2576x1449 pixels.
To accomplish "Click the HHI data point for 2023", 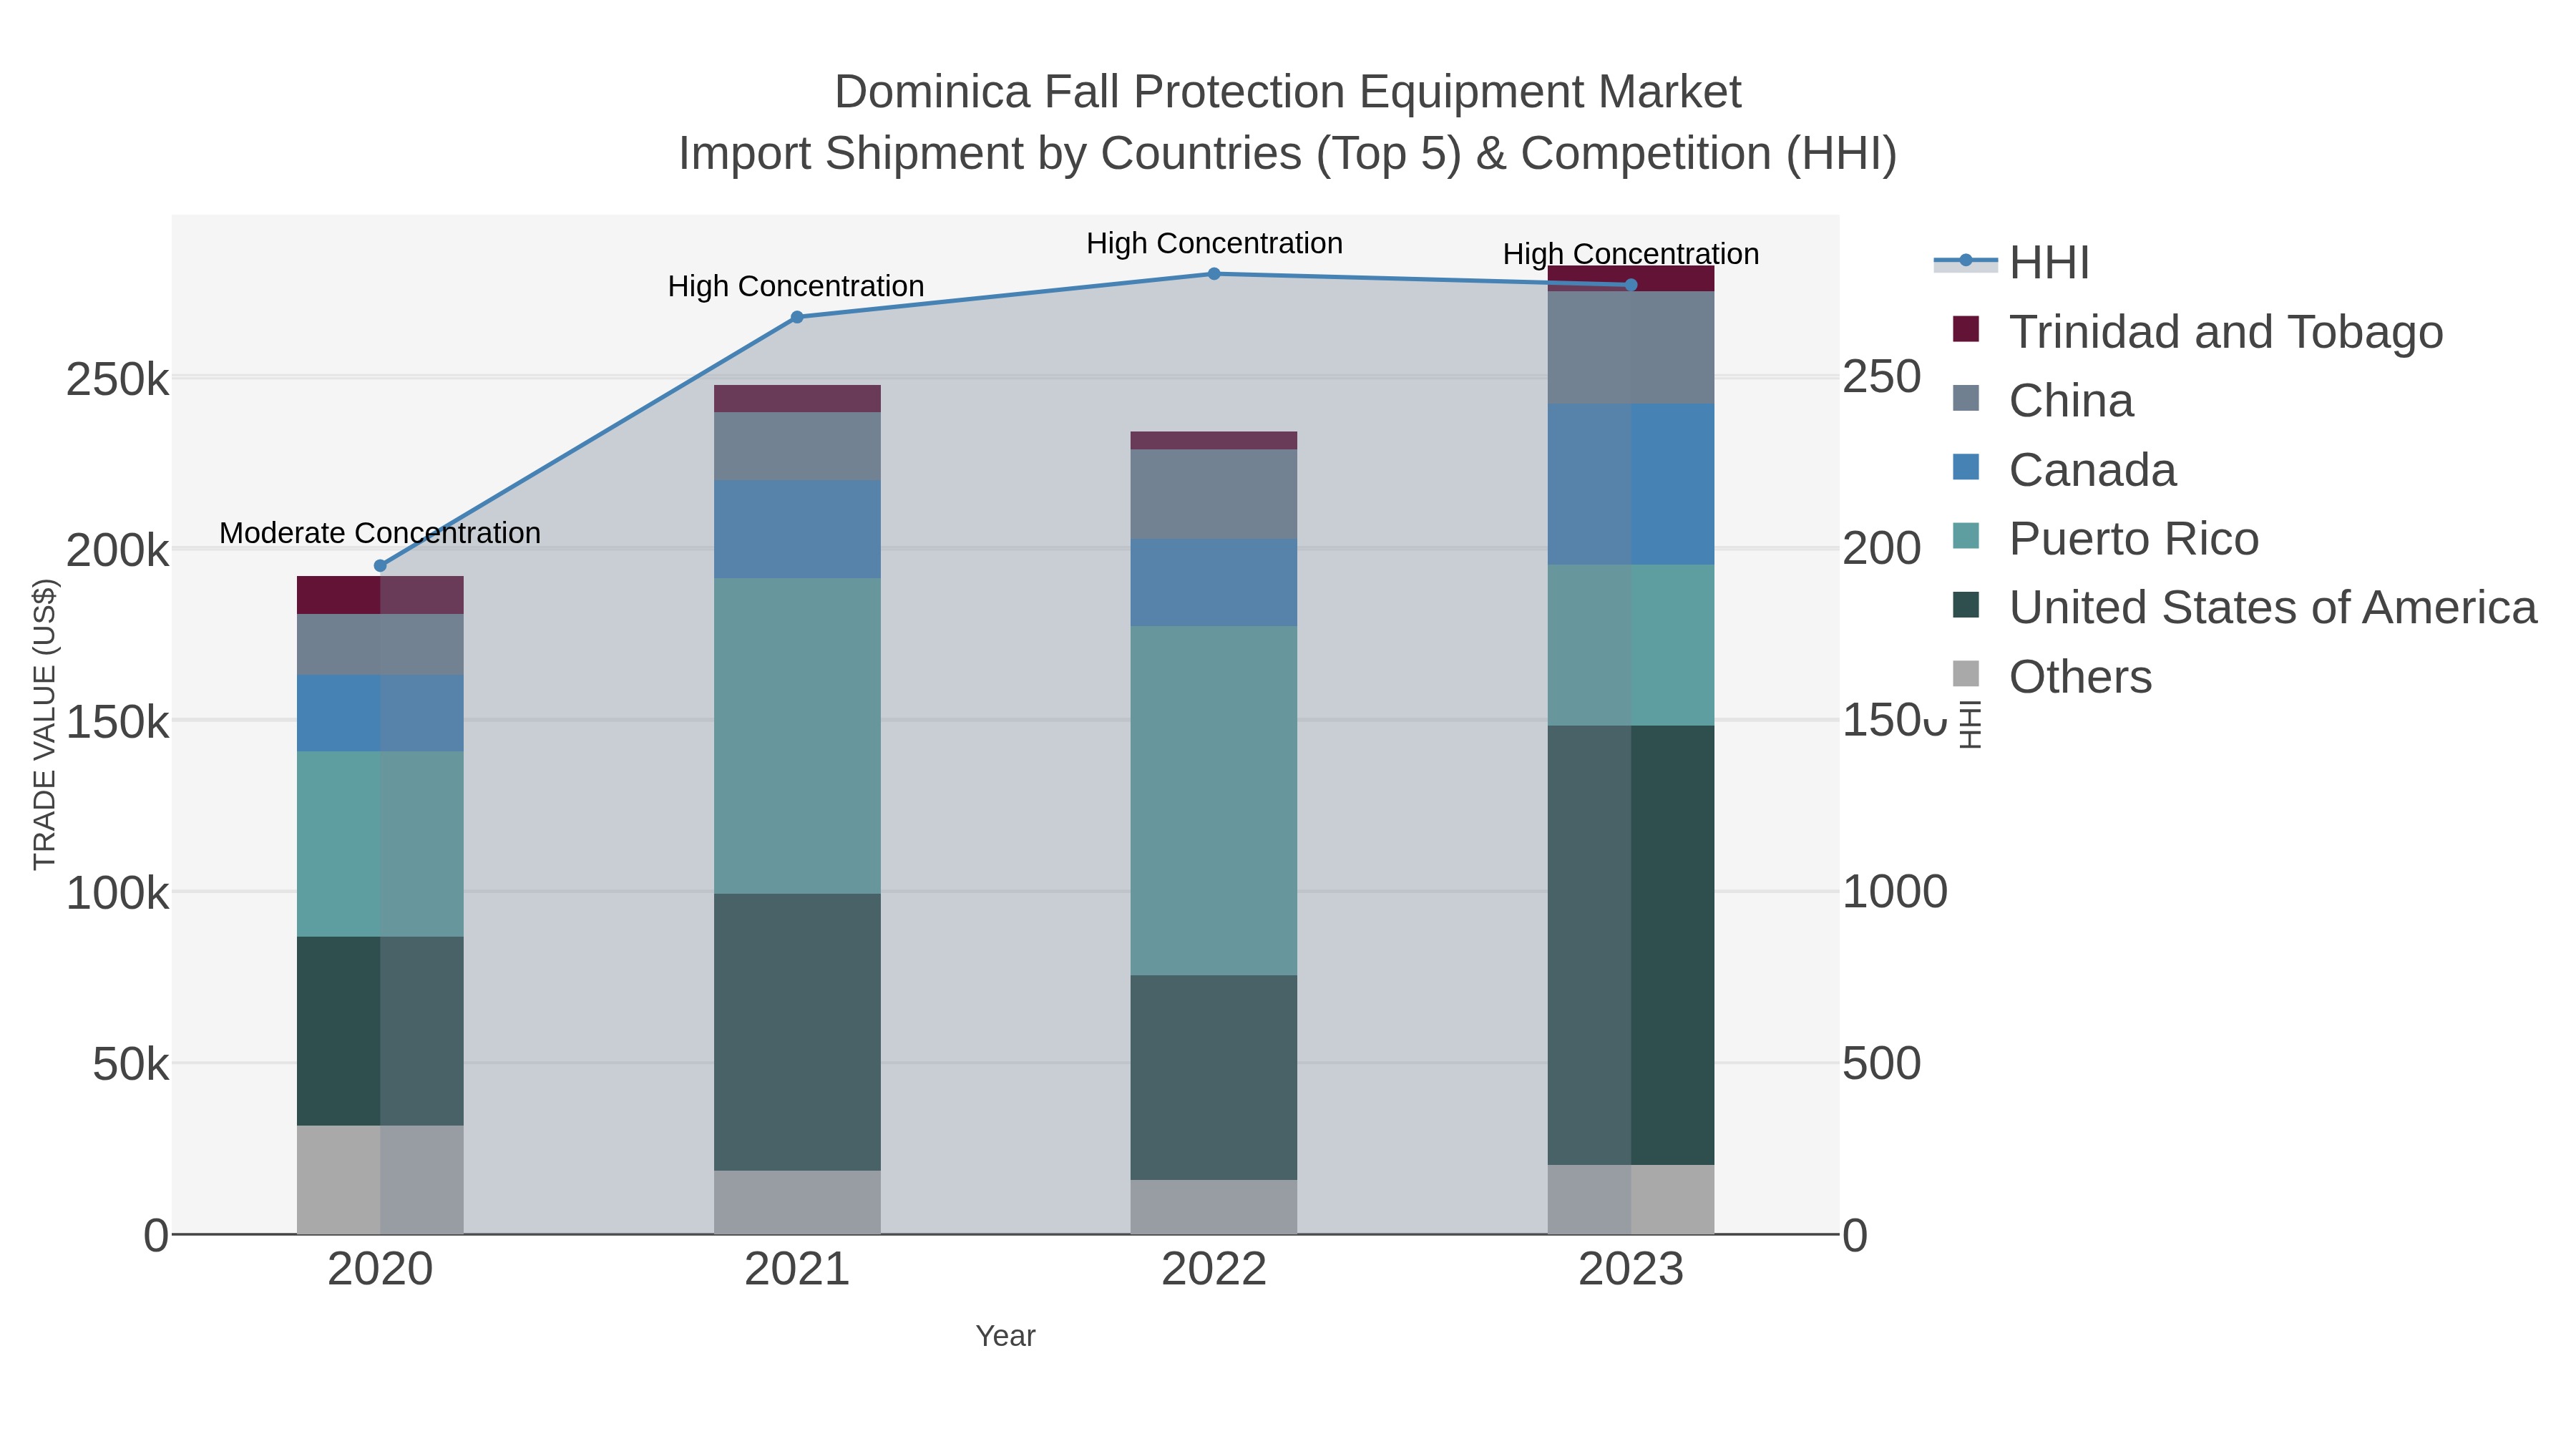I will click(x=1631, y=285).
